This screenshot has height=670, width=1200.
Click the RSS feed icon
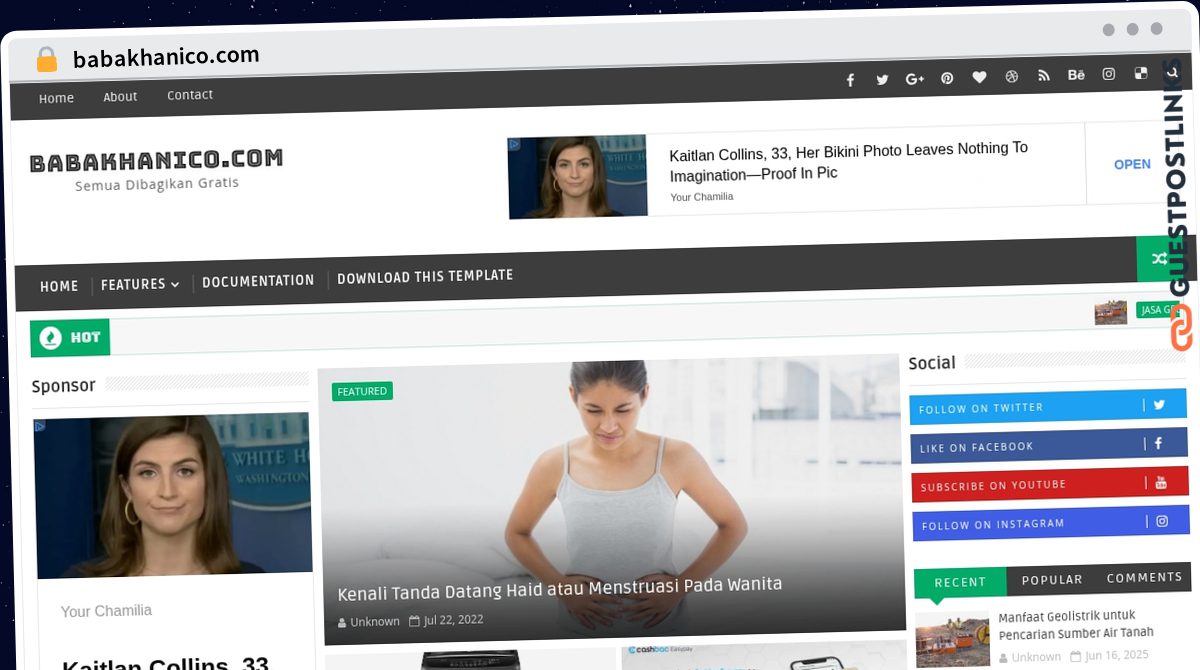(1044, 76)
